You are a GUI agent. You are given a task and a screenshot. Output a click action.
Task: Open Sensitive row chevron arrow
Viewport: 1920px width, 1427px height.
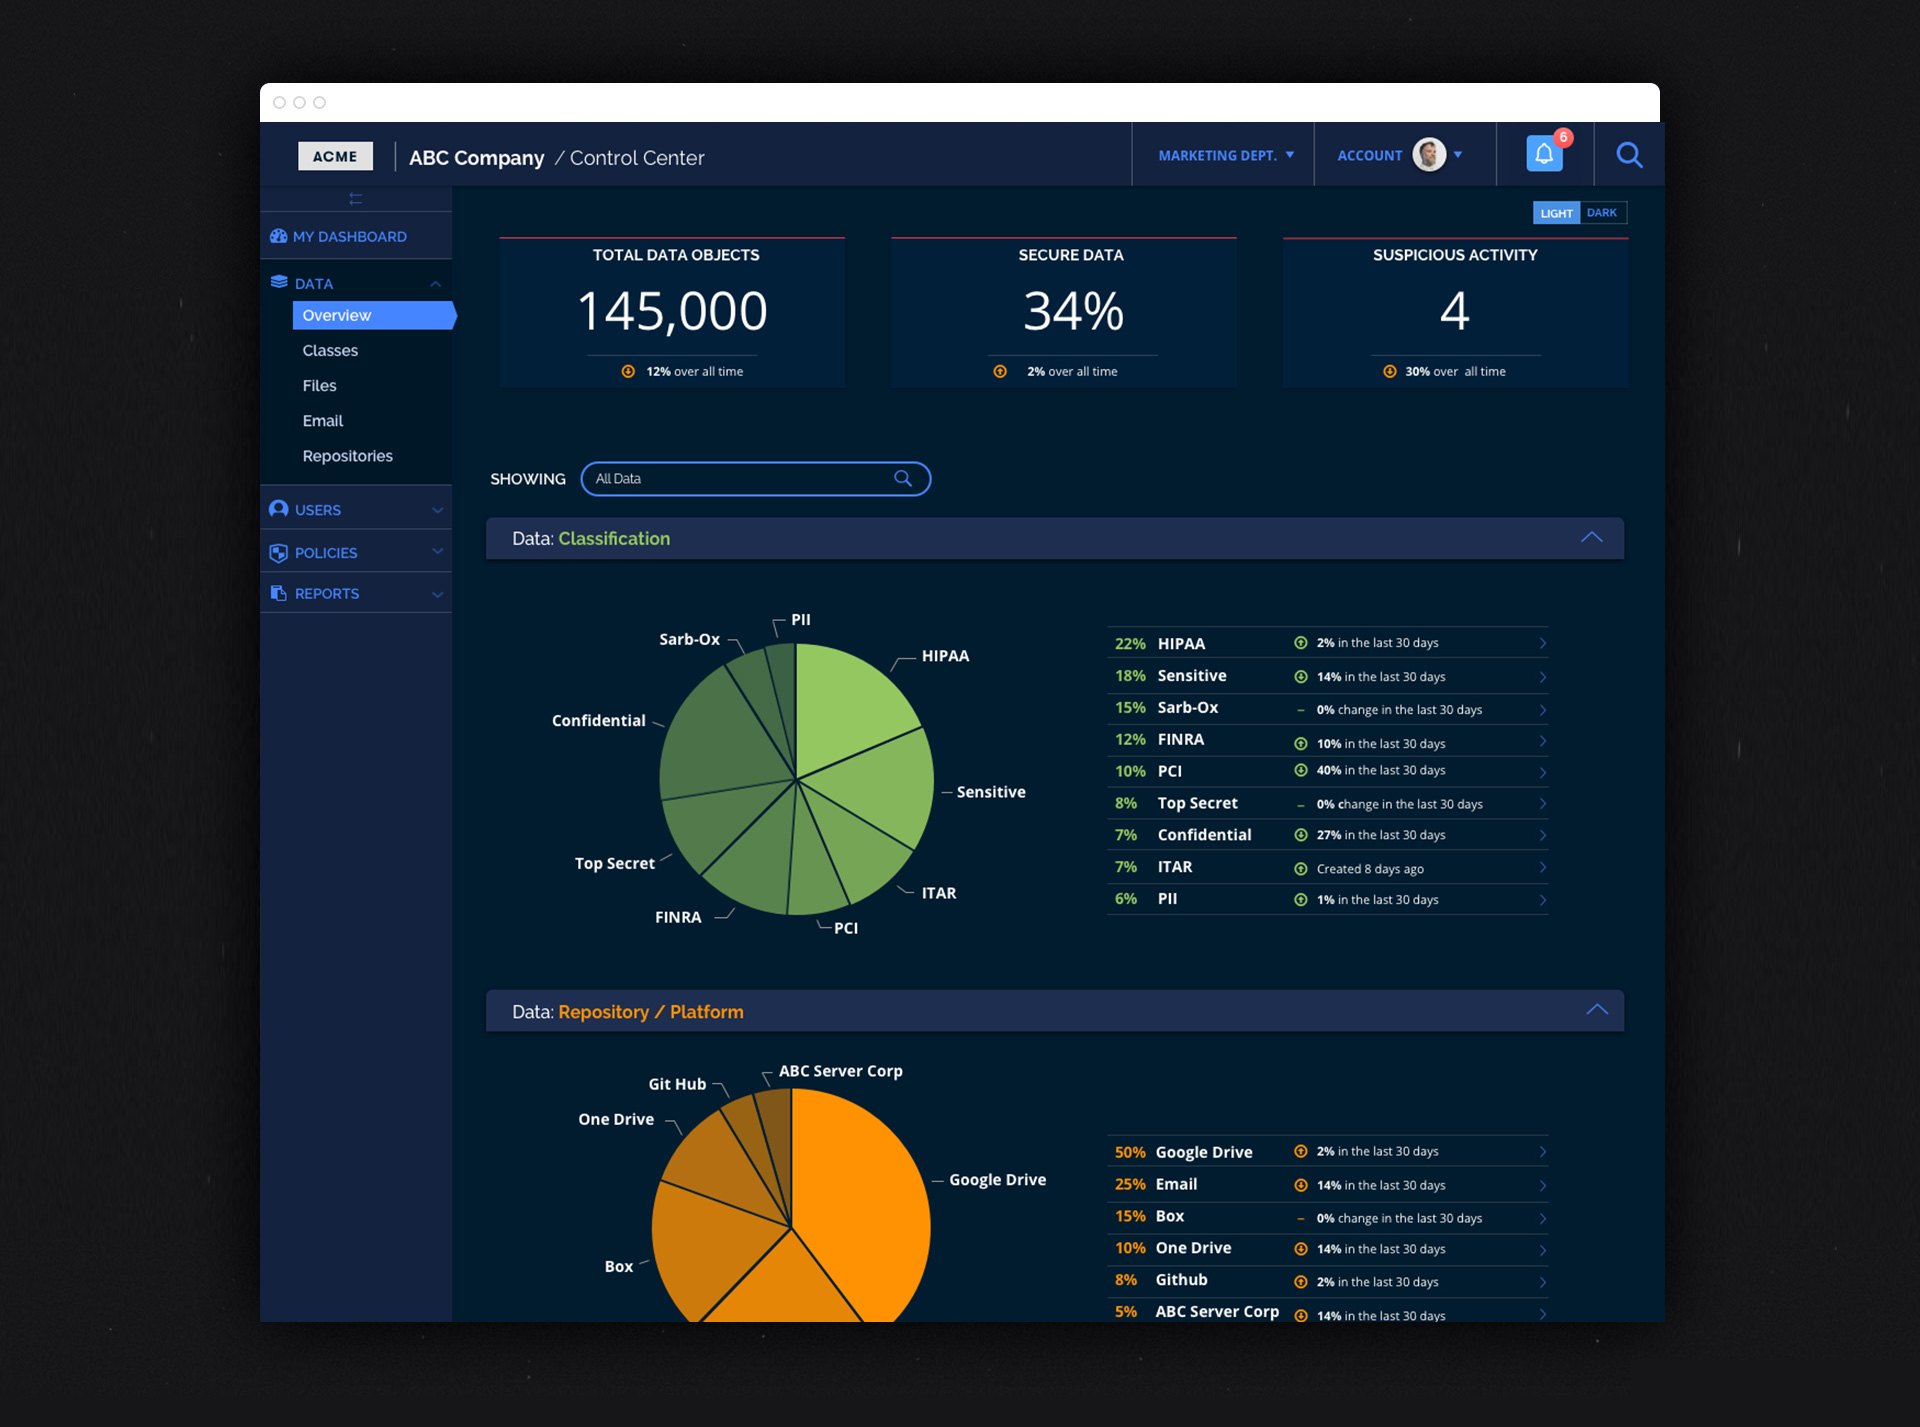pyautogui.click(x=1543, y=677)
